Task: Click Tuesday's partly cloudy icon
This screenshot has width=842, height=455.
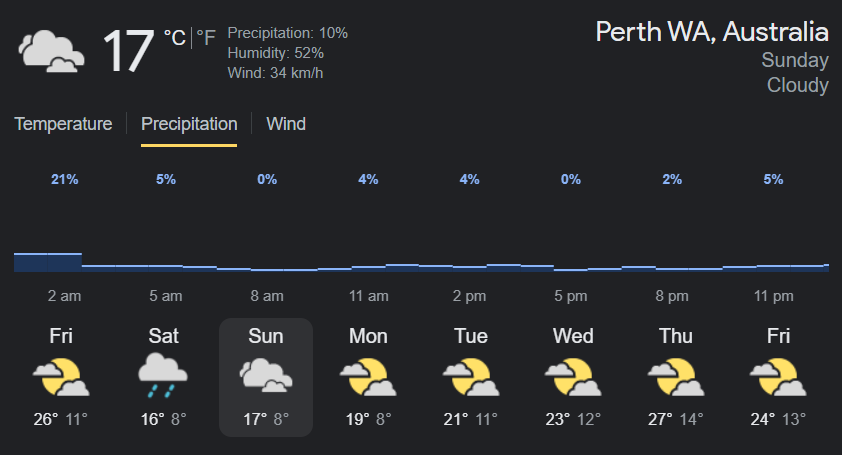Action: 471,377
